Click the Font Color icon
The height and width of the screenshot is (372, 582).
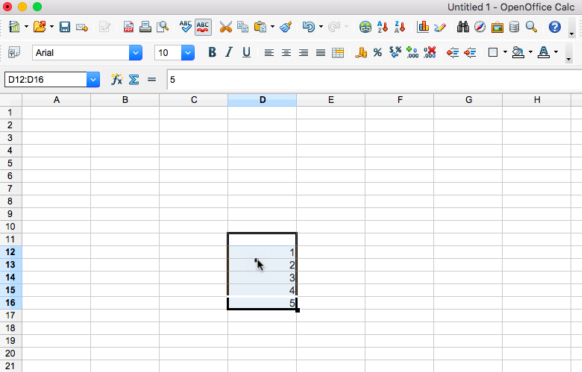tap(544, 52)
